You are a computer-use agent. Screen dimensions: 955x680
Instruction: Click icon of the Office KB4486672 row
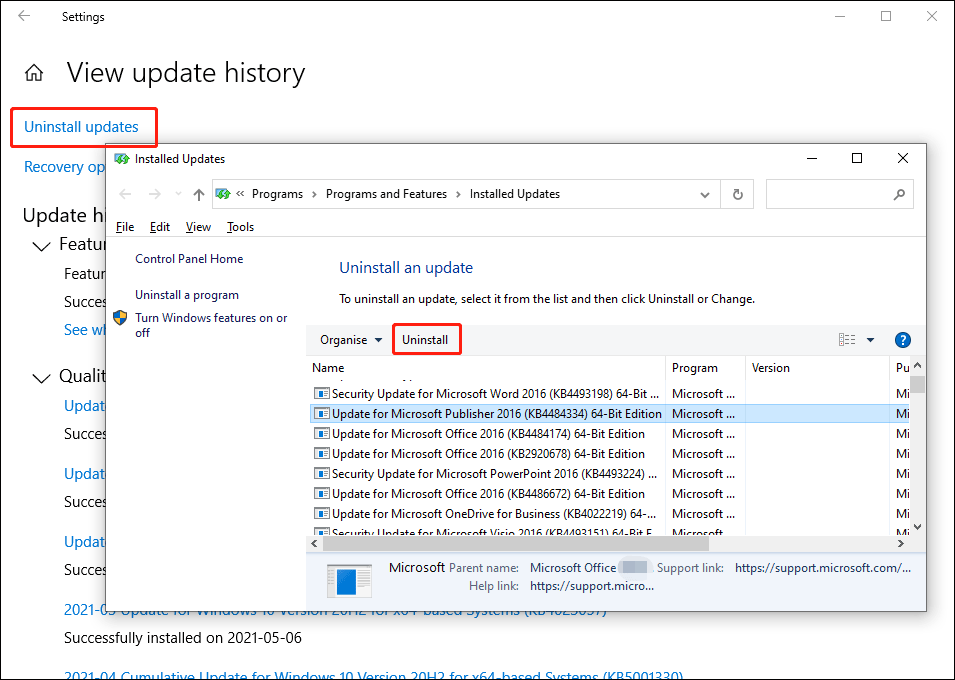(x=322, y=494)
